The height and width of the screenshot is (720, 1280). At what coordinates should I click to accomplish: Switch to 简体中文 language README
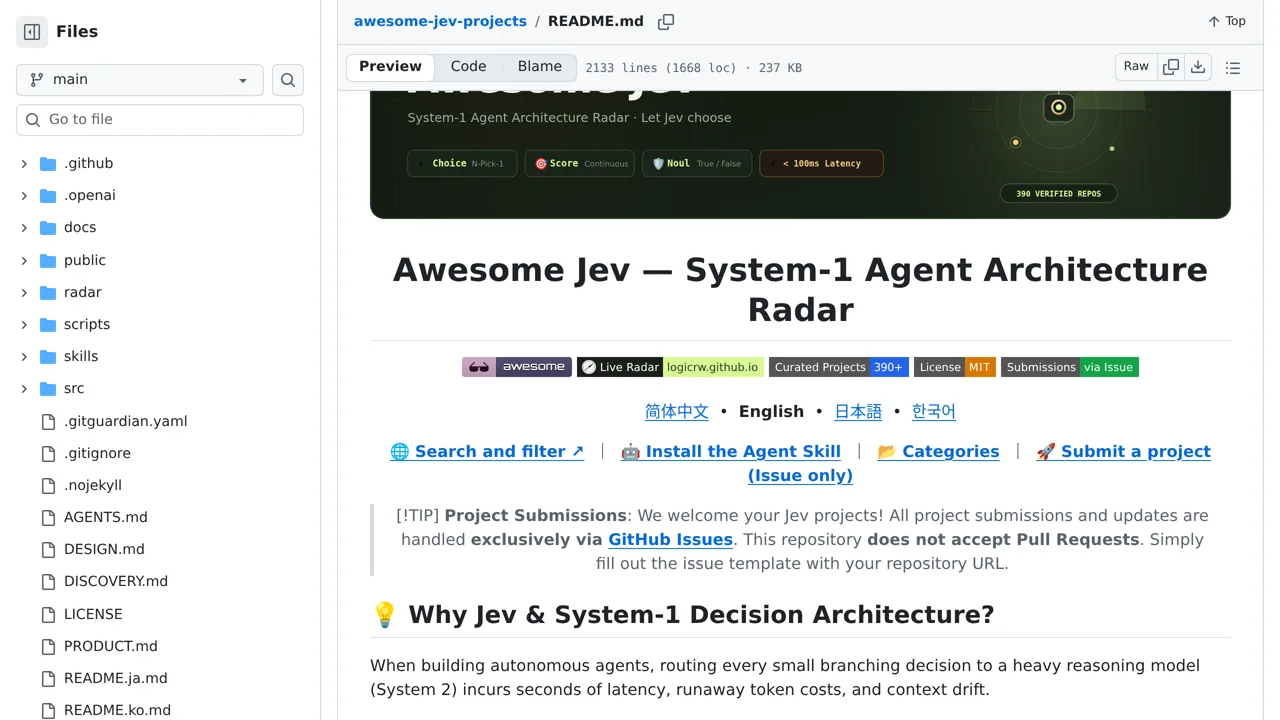point(677,412)
